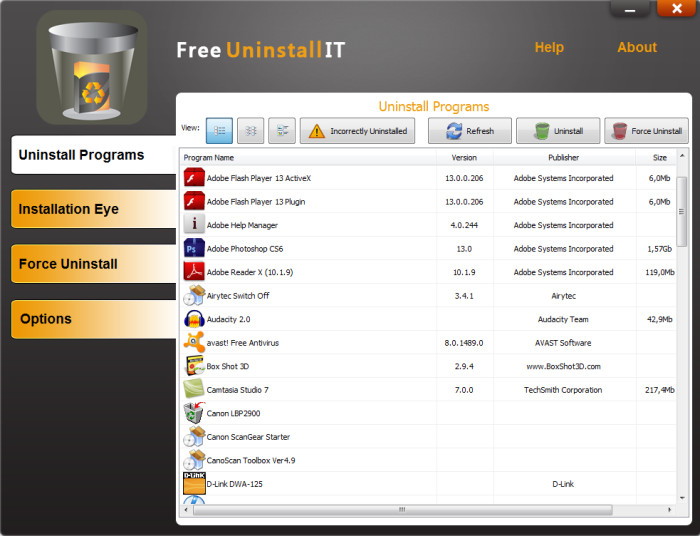The width and height of the screenshot is (700, 536).
Task: Click the D-Link DWA-125 icon
Action: (x=194, y=483)
